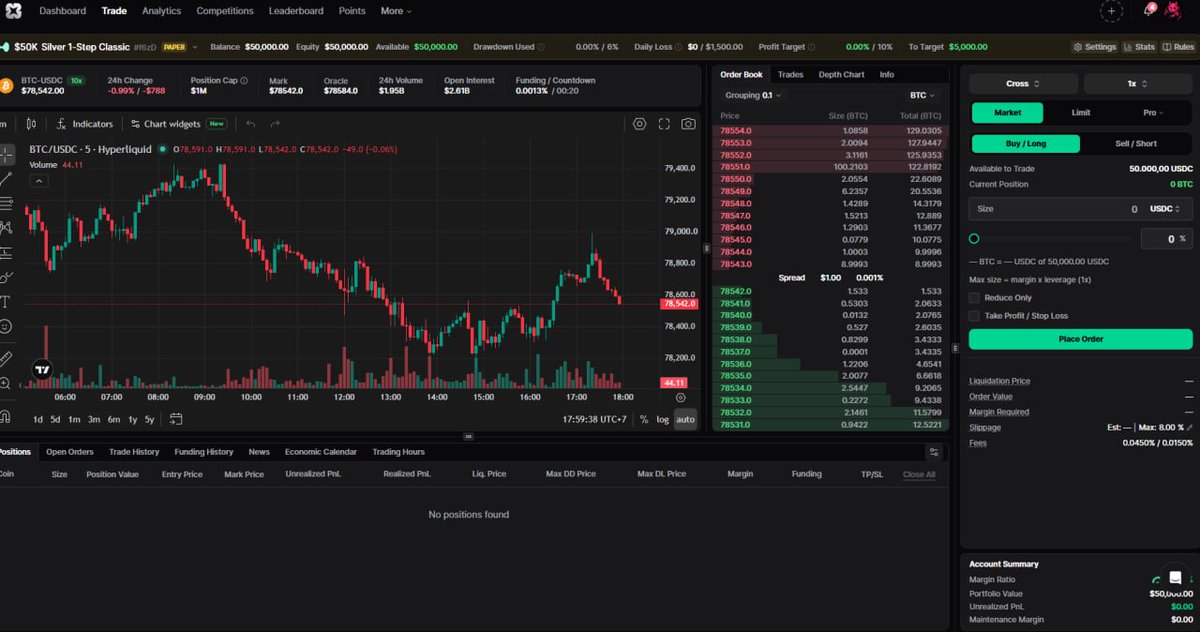Screen dimensions: 1200x632
Task: Switch order side to Sell / Short
Action: (1136, 144)
